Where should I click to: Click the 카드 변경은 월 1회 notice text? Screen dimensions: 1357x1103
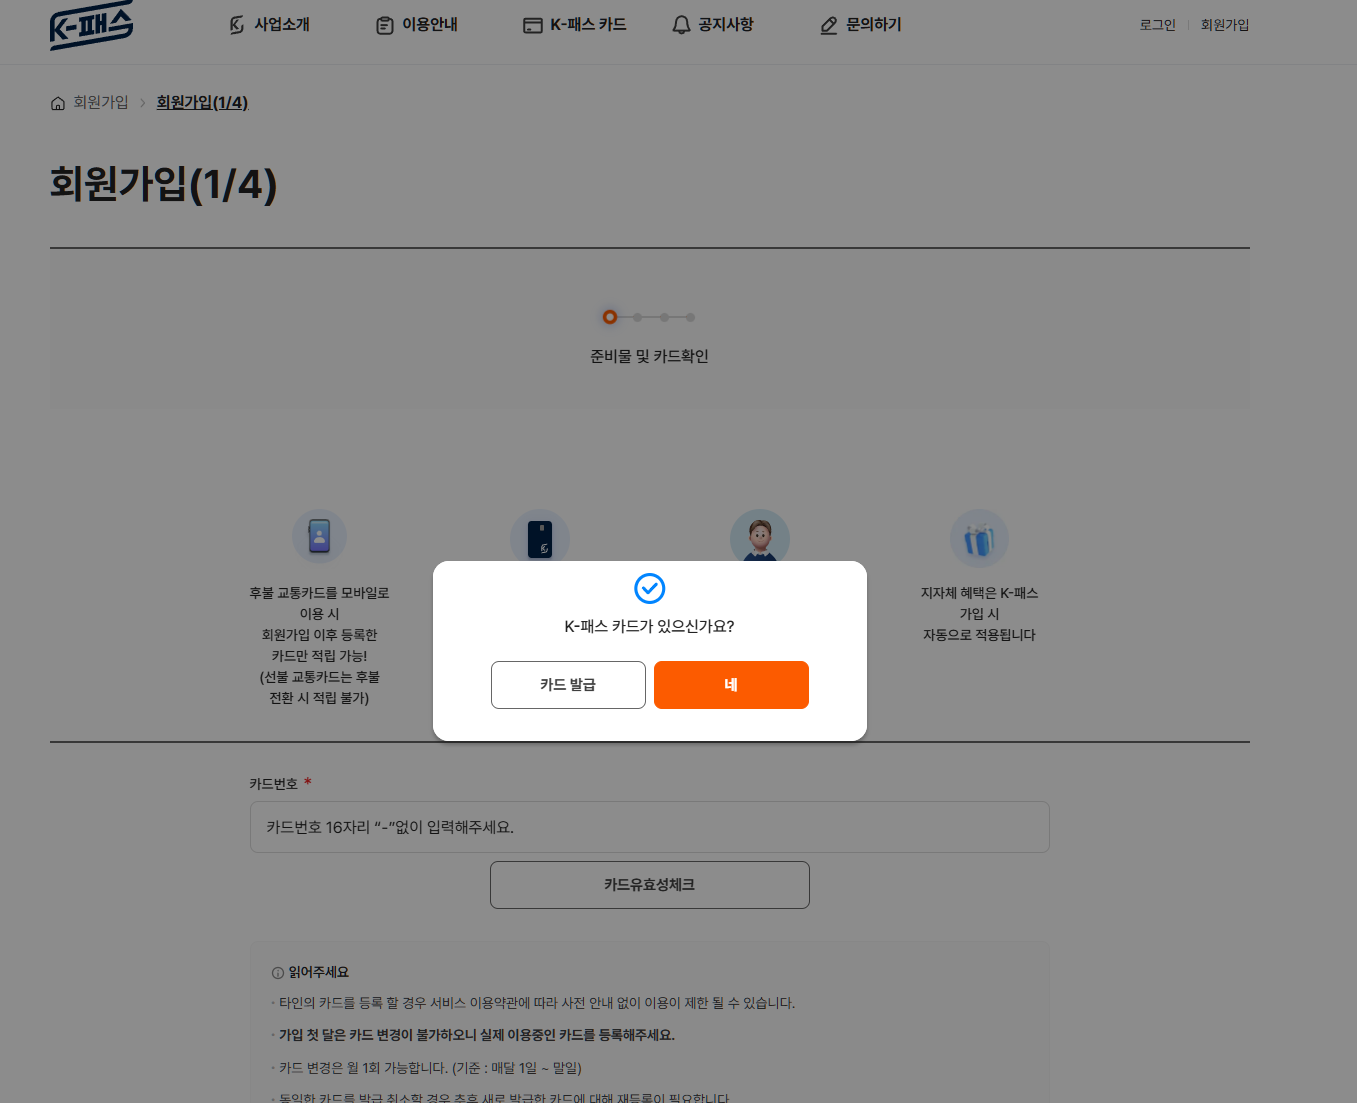(x=430, y=1068)
